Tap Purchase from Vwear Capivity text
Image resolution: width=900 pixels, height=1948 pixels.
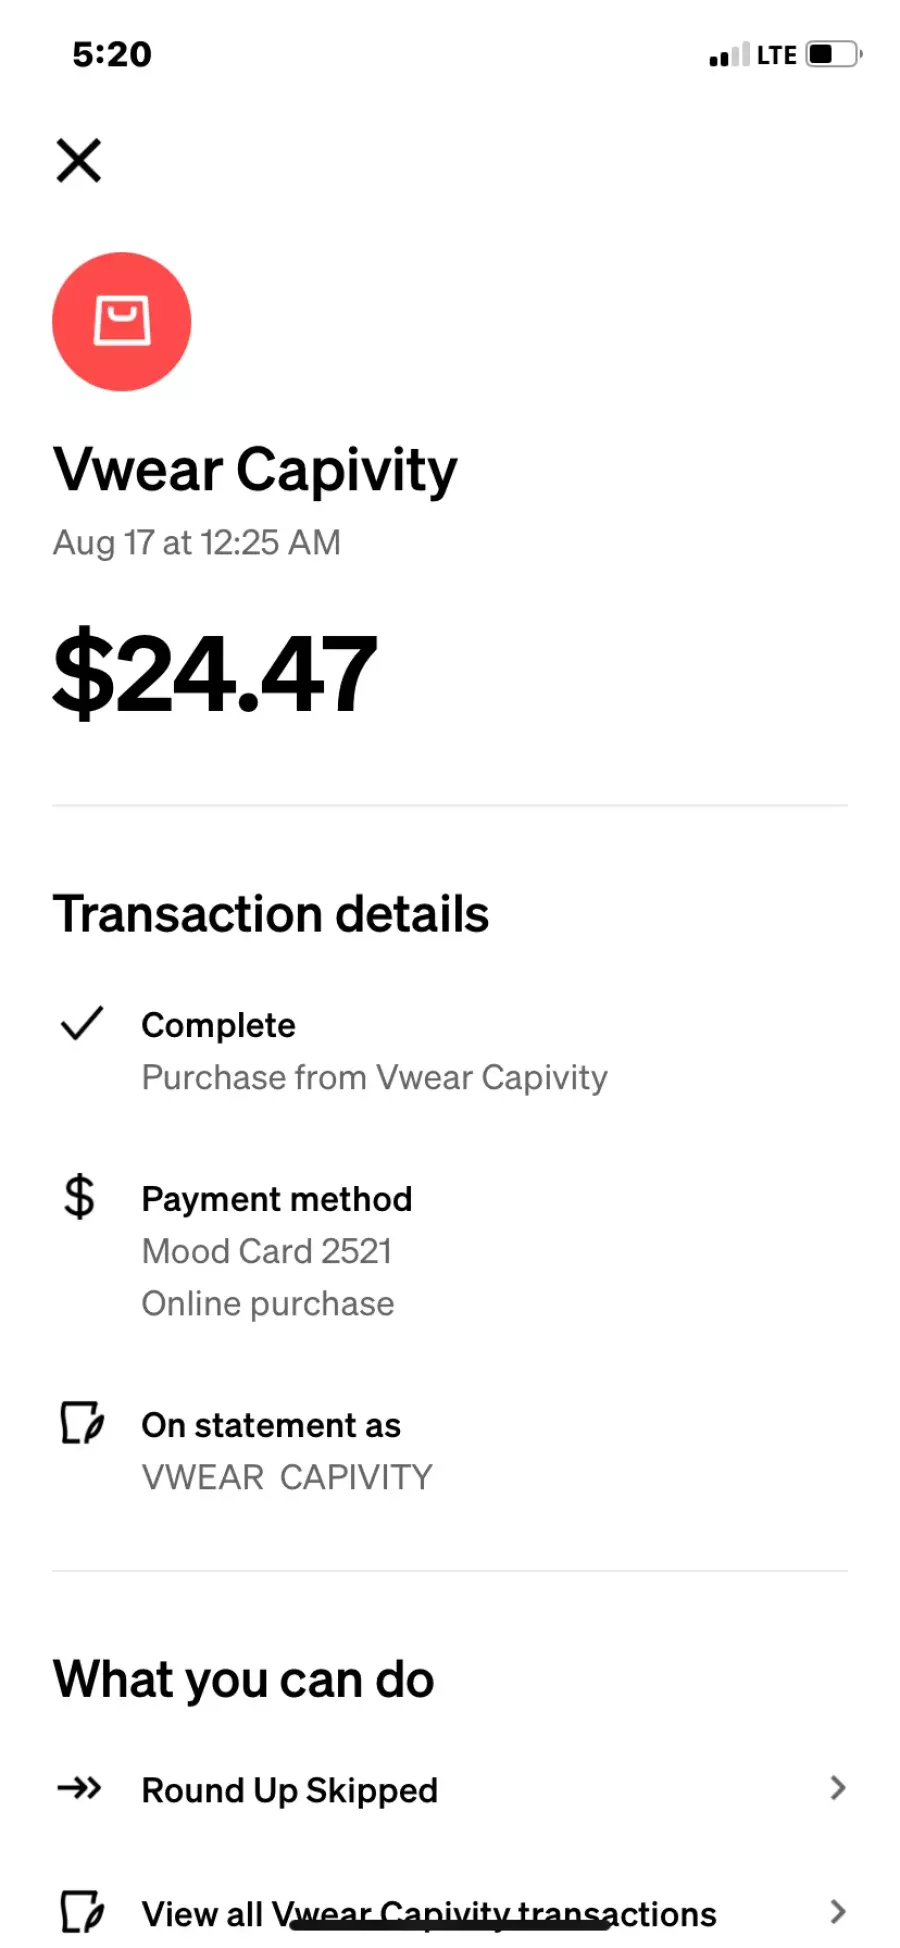tap(374, 1077)
